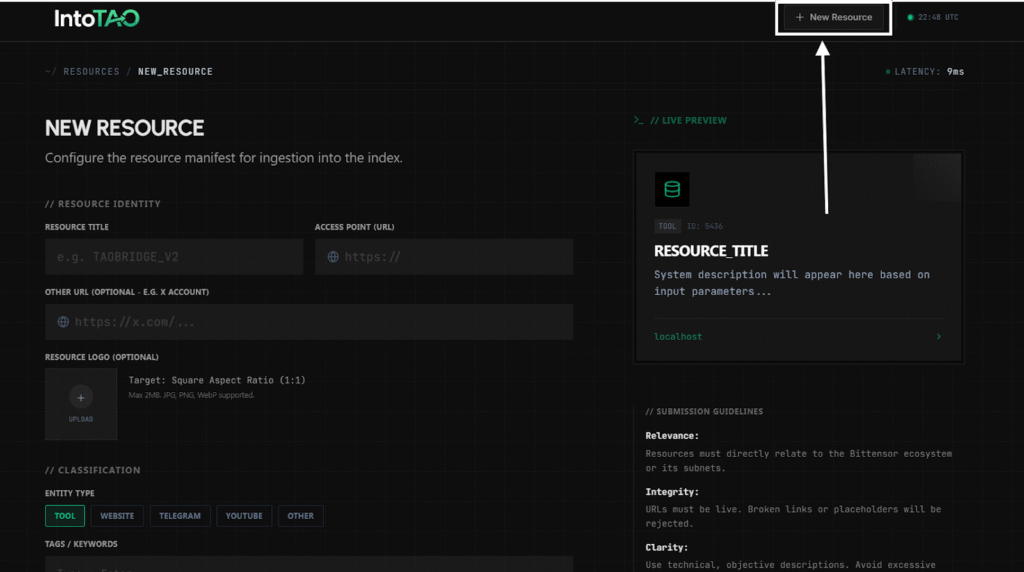The image size is (1024, 572).
Task: Switch entity type to TELEGRAM
Action: coord(180,516)
